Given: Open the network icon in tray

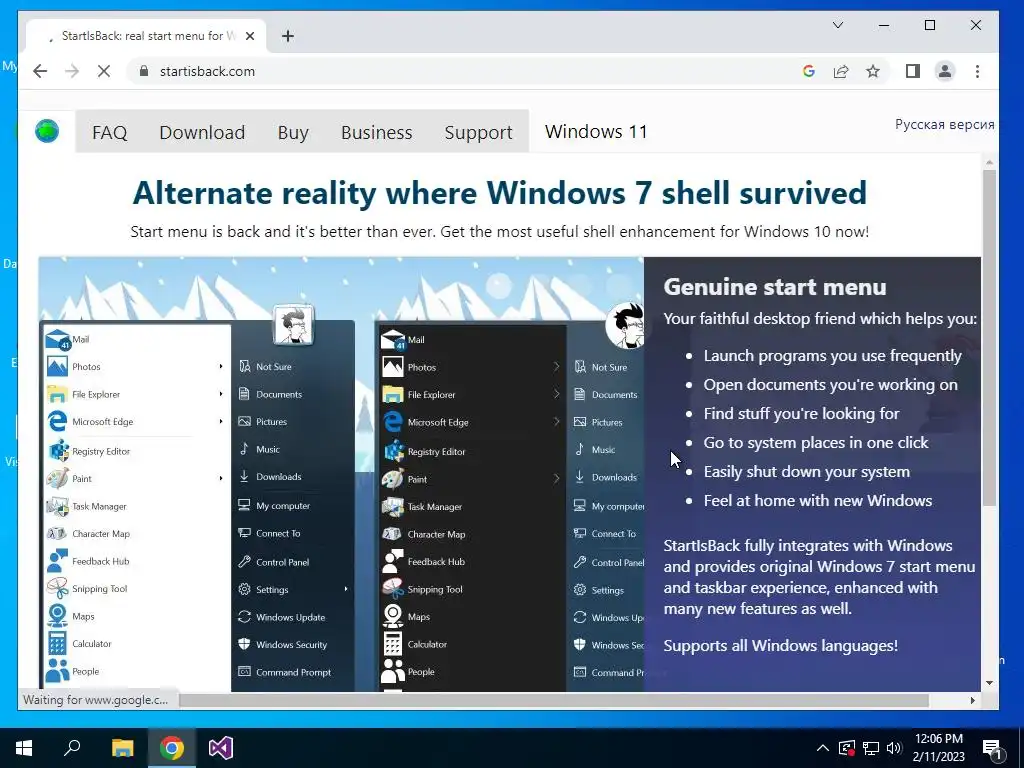Looking at the screenshot, I should (871, 748).
